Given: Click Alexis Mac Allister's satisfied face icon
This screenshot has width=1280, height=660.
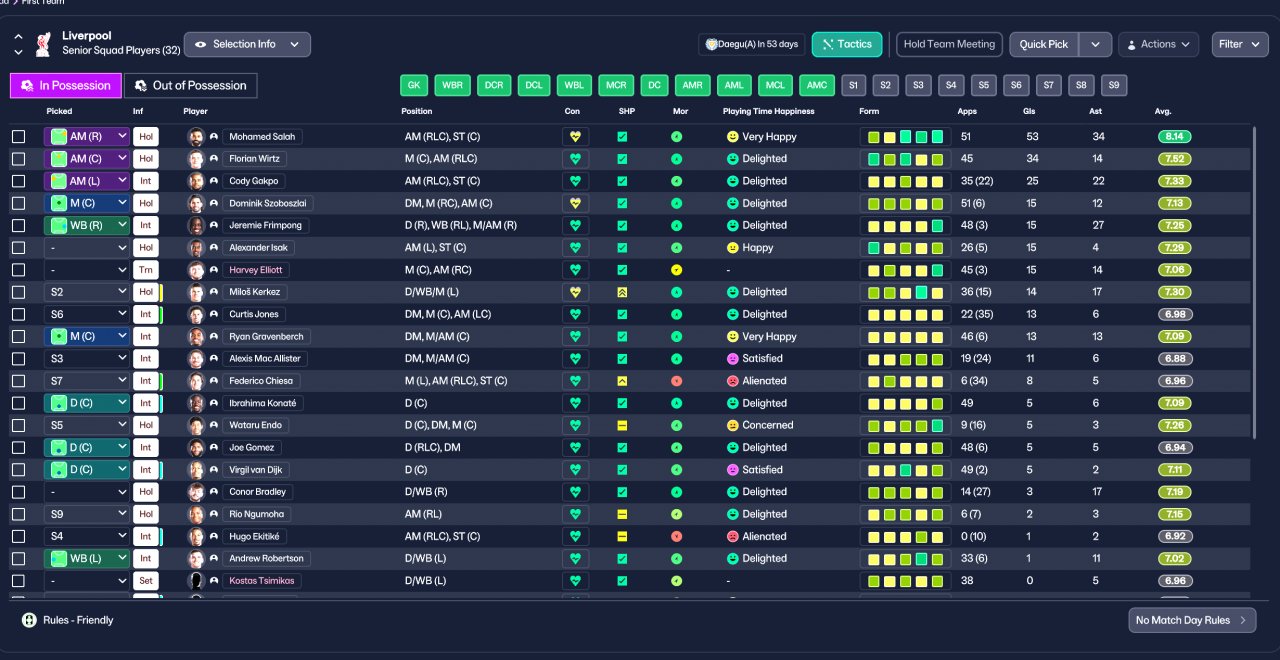Looking at the screenshot, I should (732, 359).
